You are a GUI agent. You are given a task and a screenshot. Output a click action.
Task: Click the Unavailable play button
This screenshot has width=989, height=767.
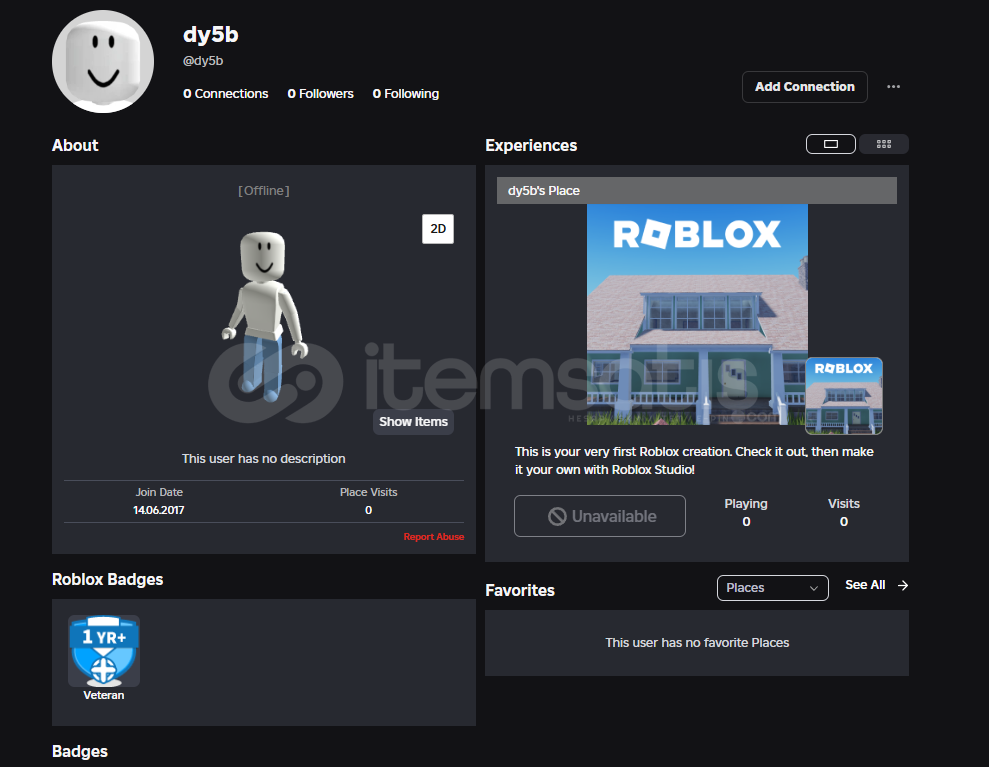point(600,516)
